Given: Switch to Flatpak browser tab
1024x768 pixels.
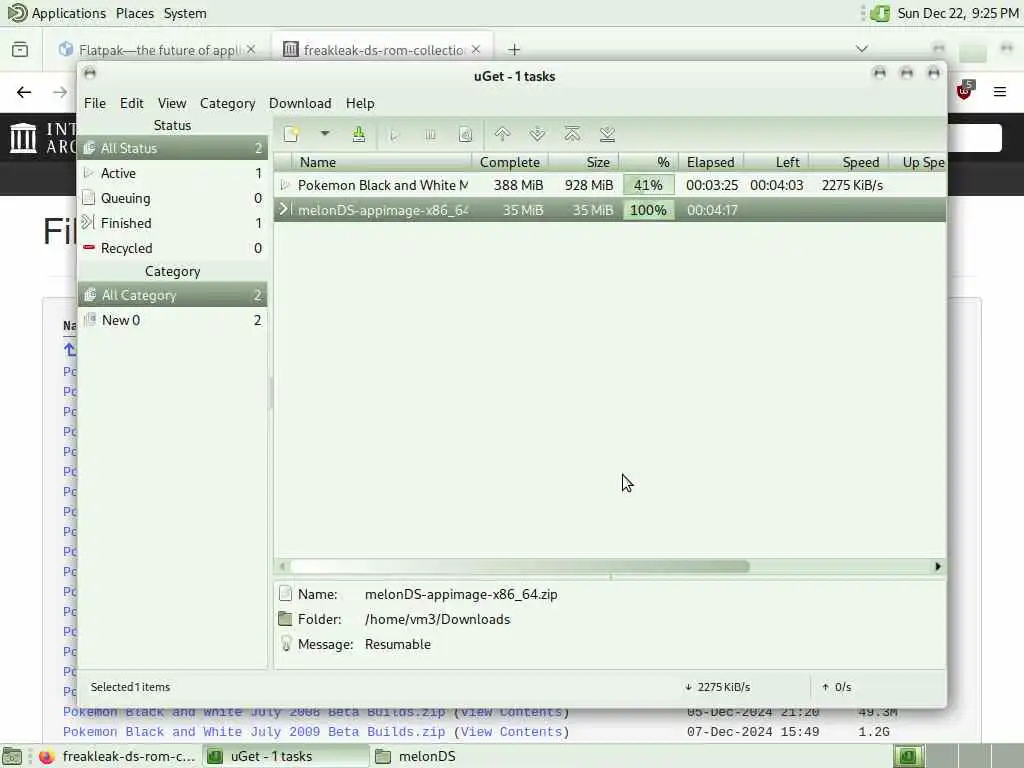Looking at the screenshot, I should tap(159, 50).
